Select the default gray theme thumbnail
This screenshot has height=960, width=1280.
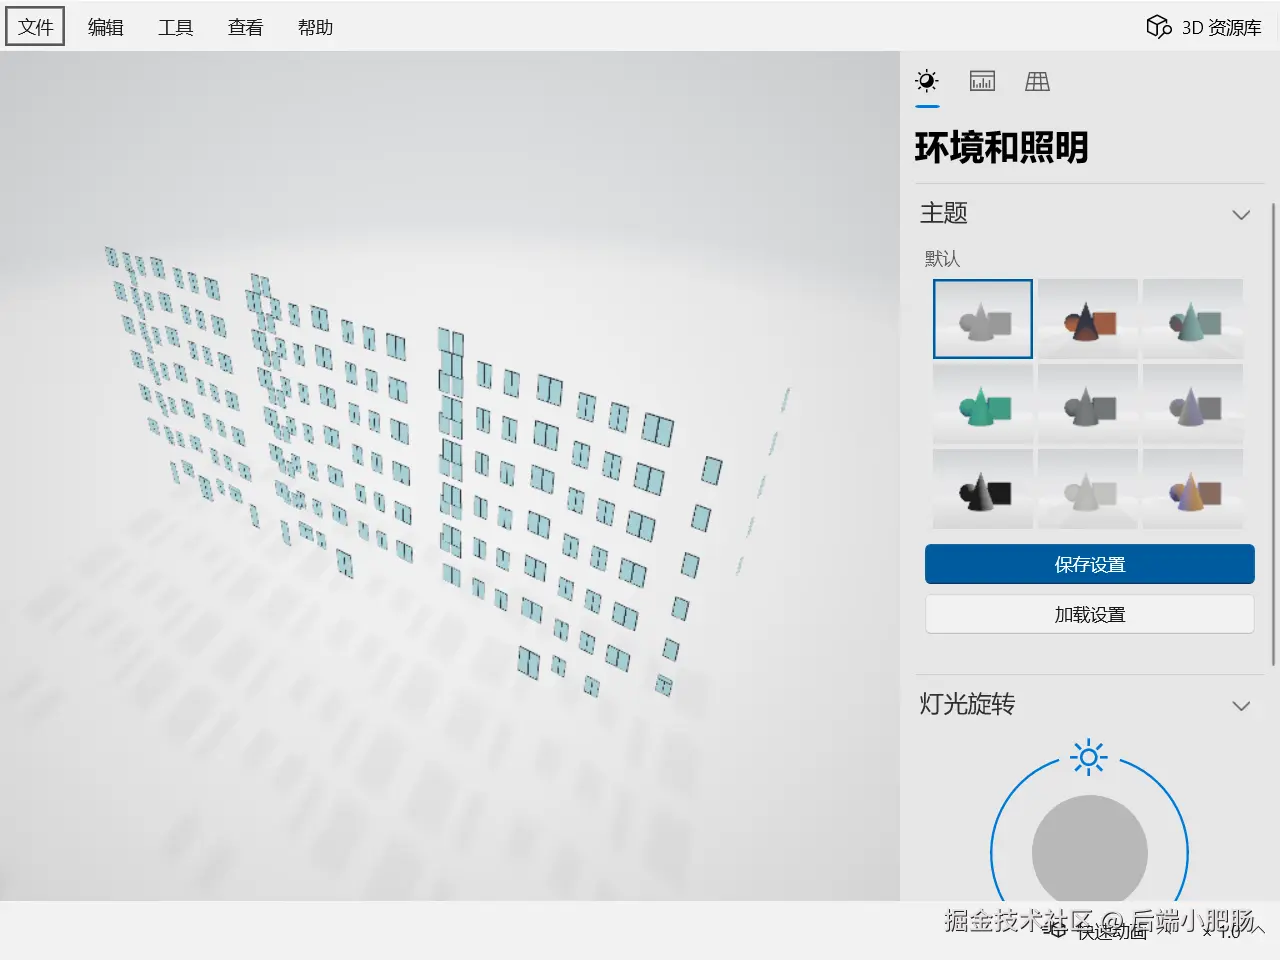(x=983, y=319)
